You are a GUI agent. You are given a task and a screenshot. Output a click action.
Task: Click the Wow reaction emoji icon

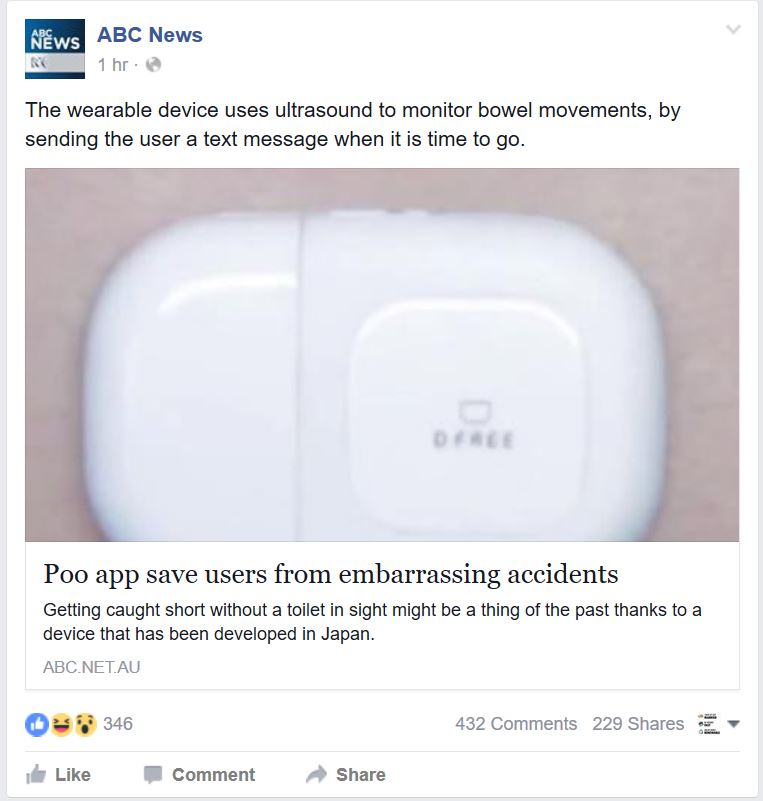click(85, 724)
